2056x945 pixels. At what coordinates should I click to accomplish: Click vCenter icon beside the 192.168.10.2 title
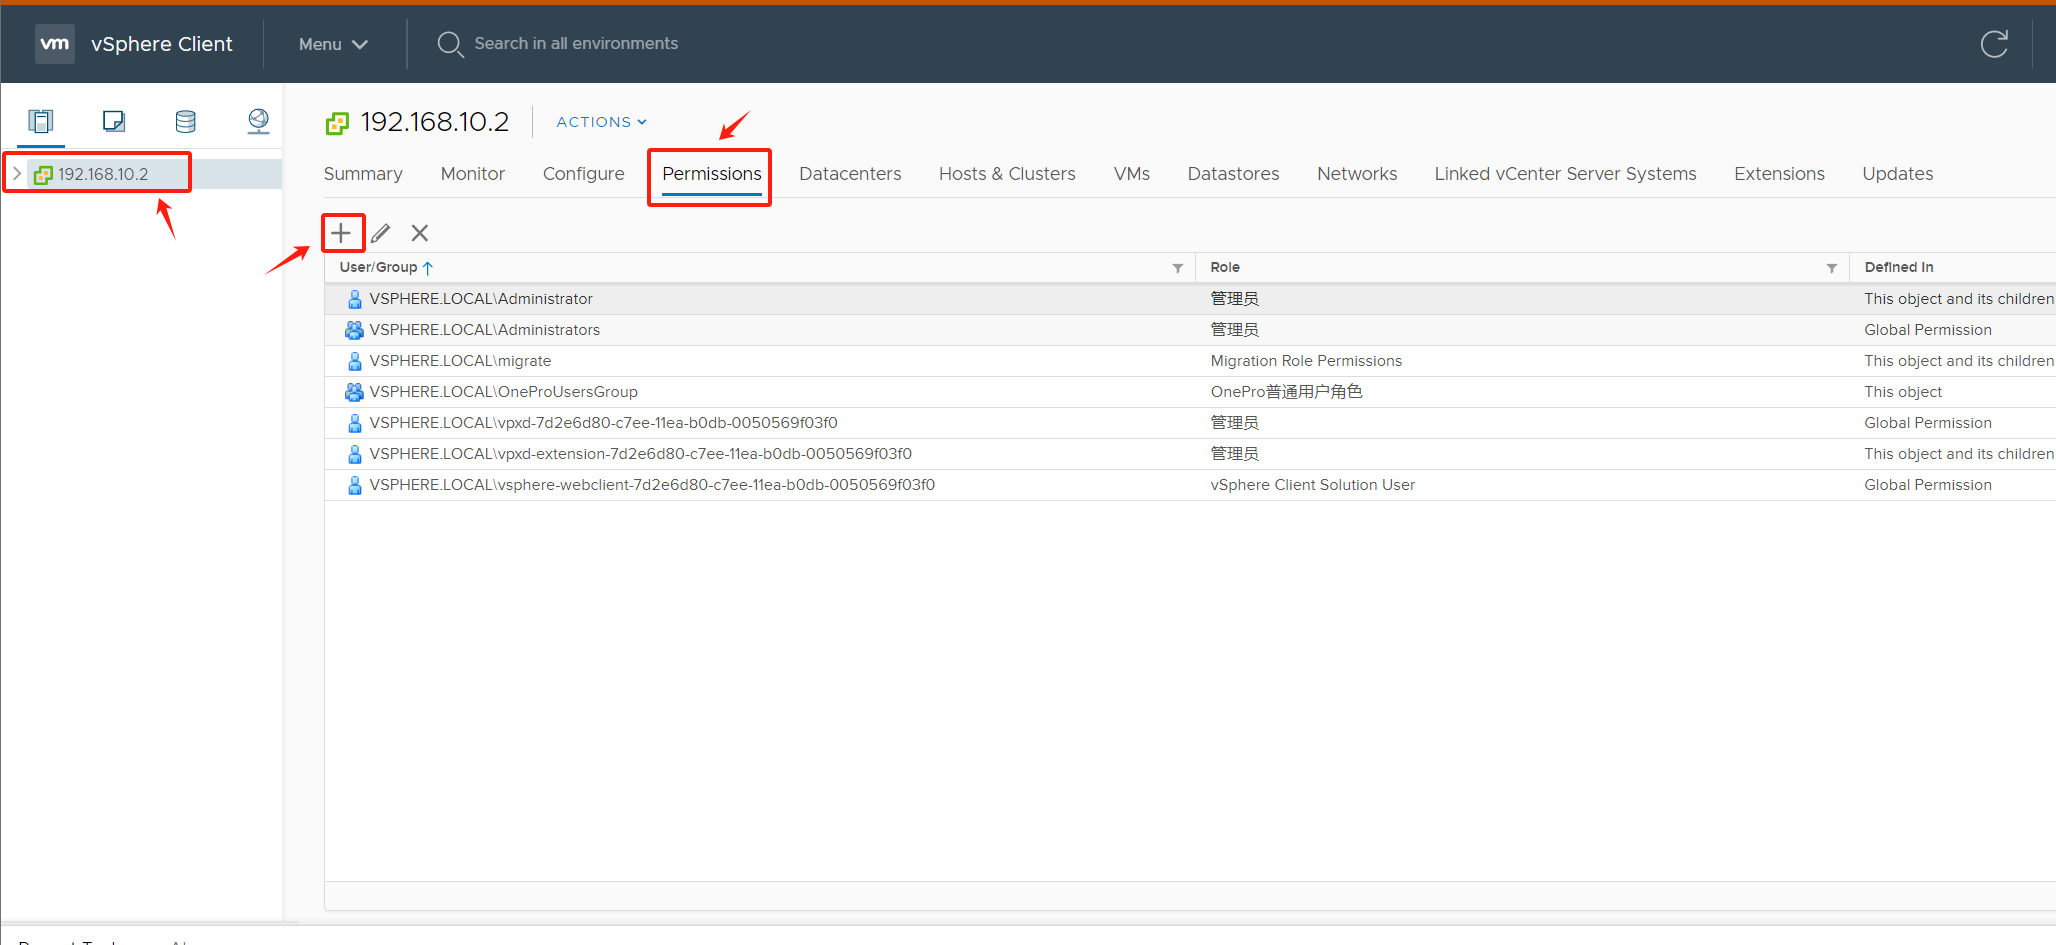[x=337, y=123]
